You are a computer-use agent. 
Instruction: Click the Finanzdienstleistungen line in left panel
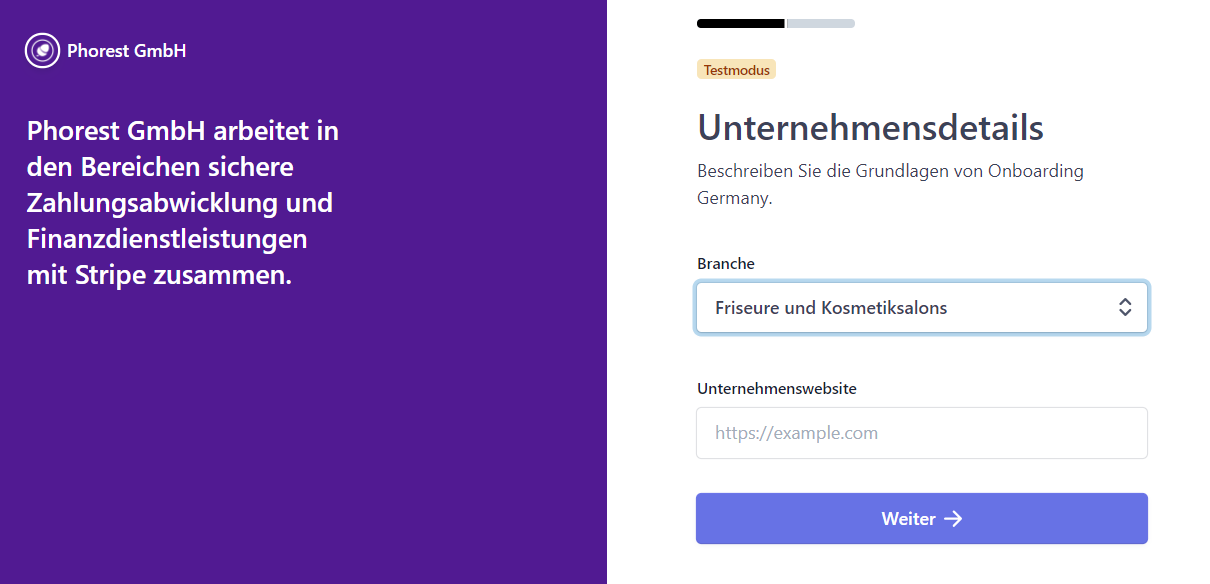click(167, 239)
